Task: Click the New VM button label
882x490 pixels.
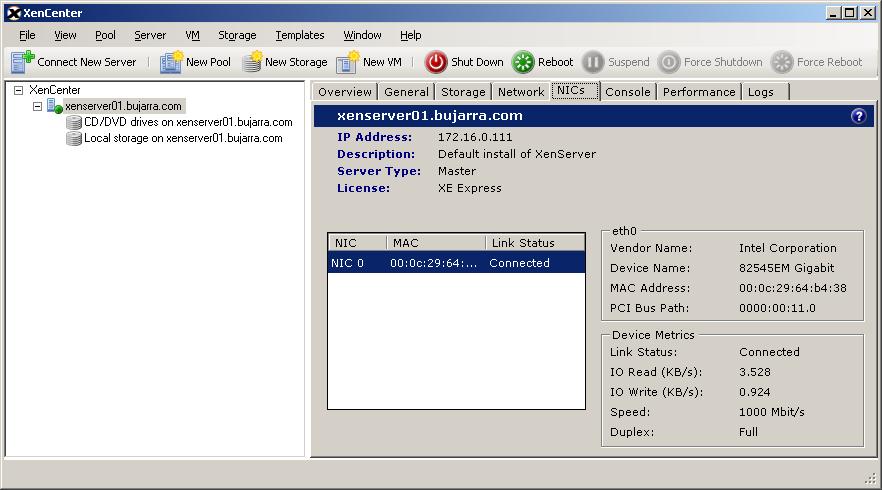Action: click(382, 62)
